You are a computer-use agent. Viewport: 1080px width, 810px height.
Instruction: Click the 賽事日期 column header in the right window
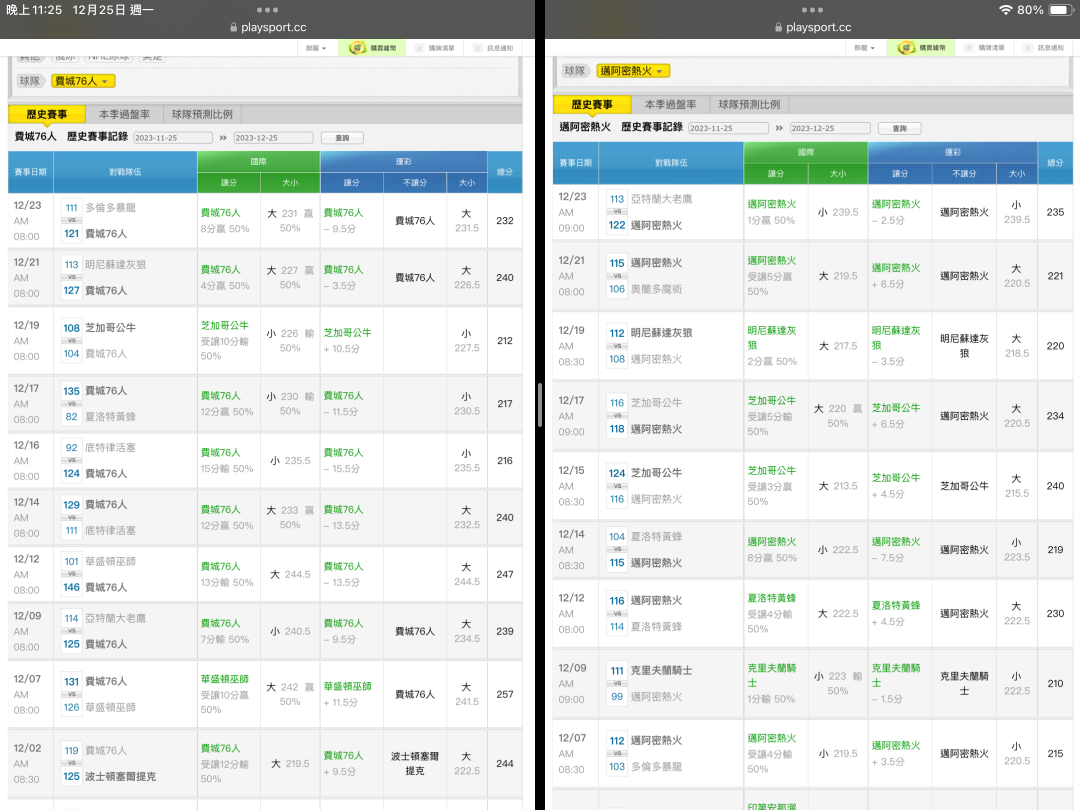click(x=576, y=163)
